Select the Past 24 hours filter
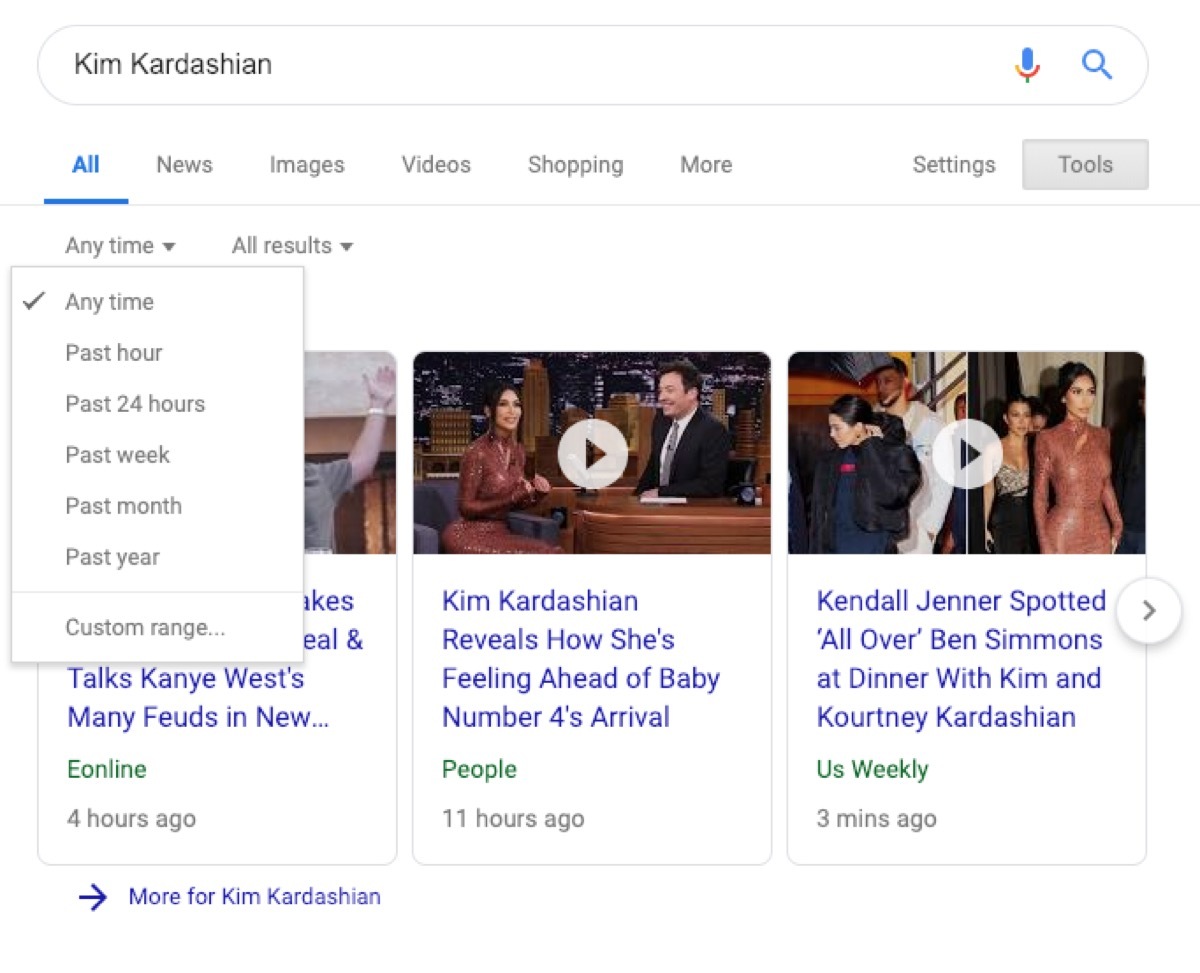Viewport: 1200px width, 973px height. (x=134, y=404)
